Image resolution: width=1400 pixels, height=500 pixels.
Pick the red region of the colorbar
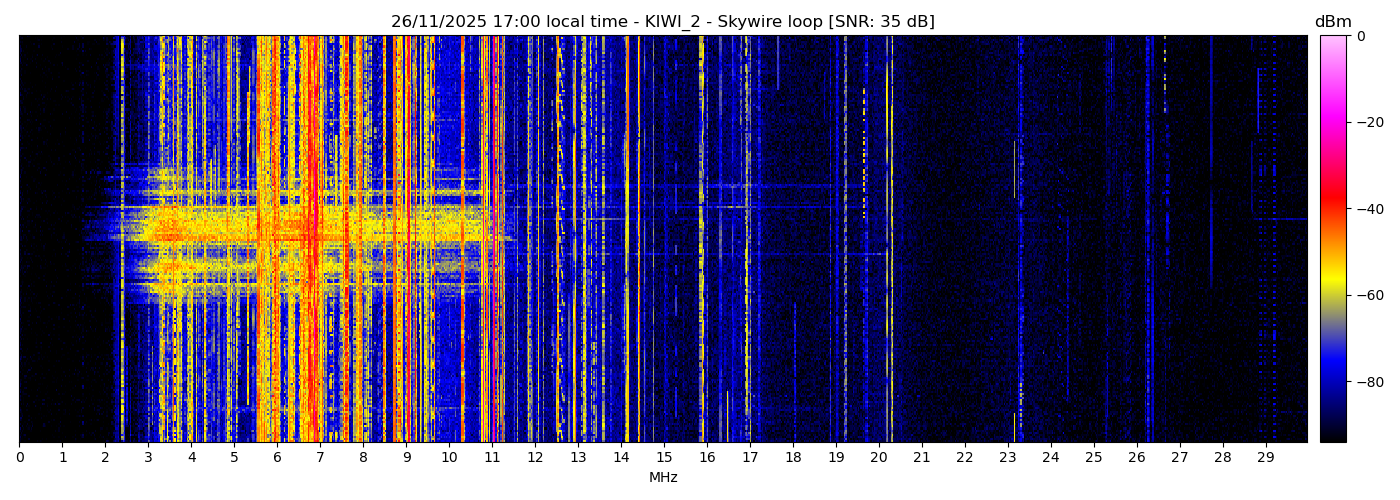[1333, 200]
